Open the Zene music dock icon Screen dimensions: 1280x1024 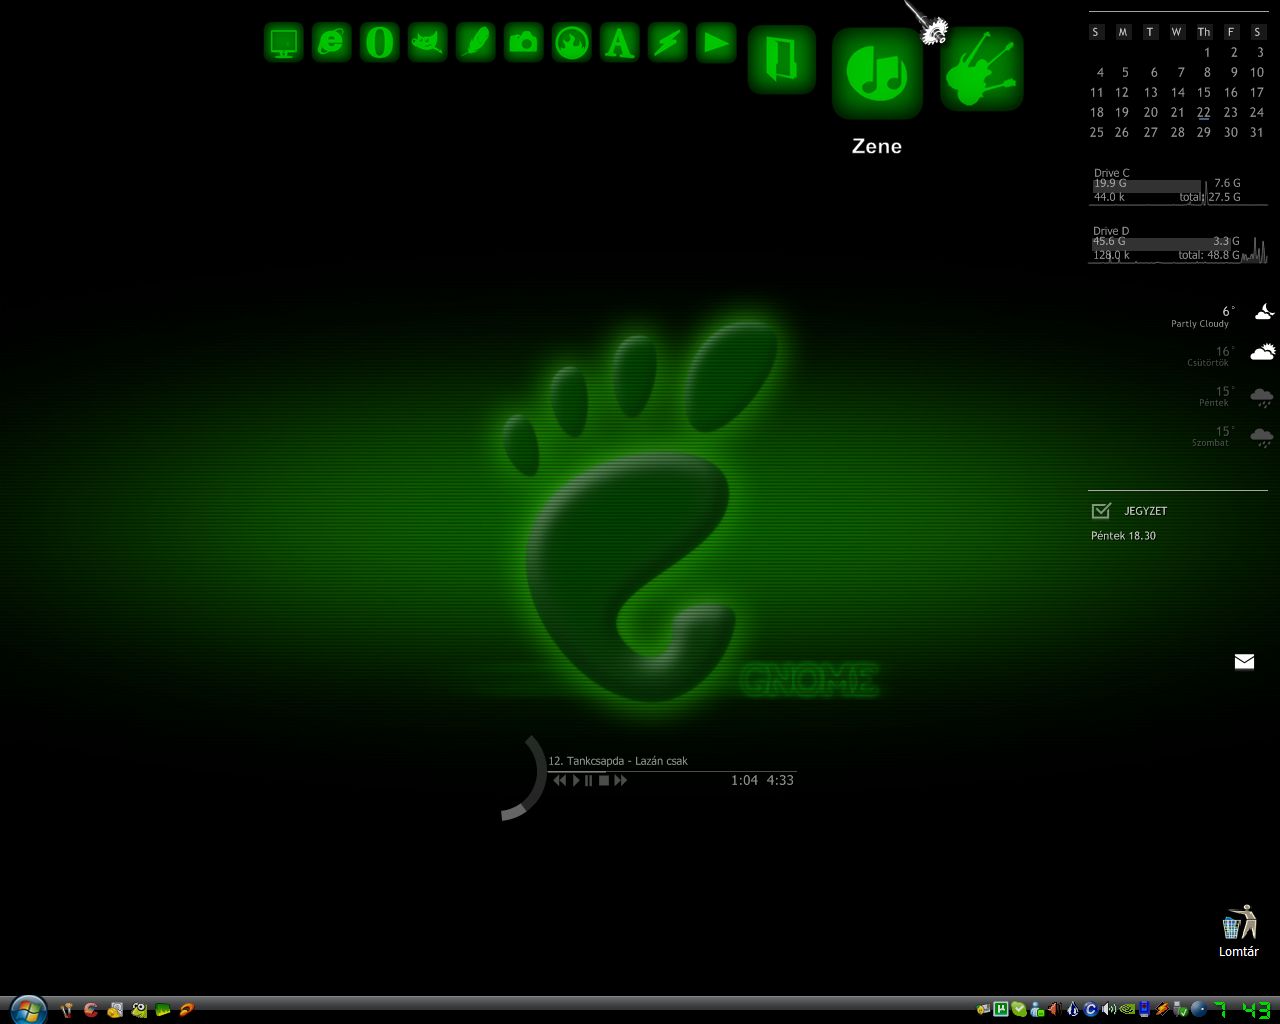877,73
